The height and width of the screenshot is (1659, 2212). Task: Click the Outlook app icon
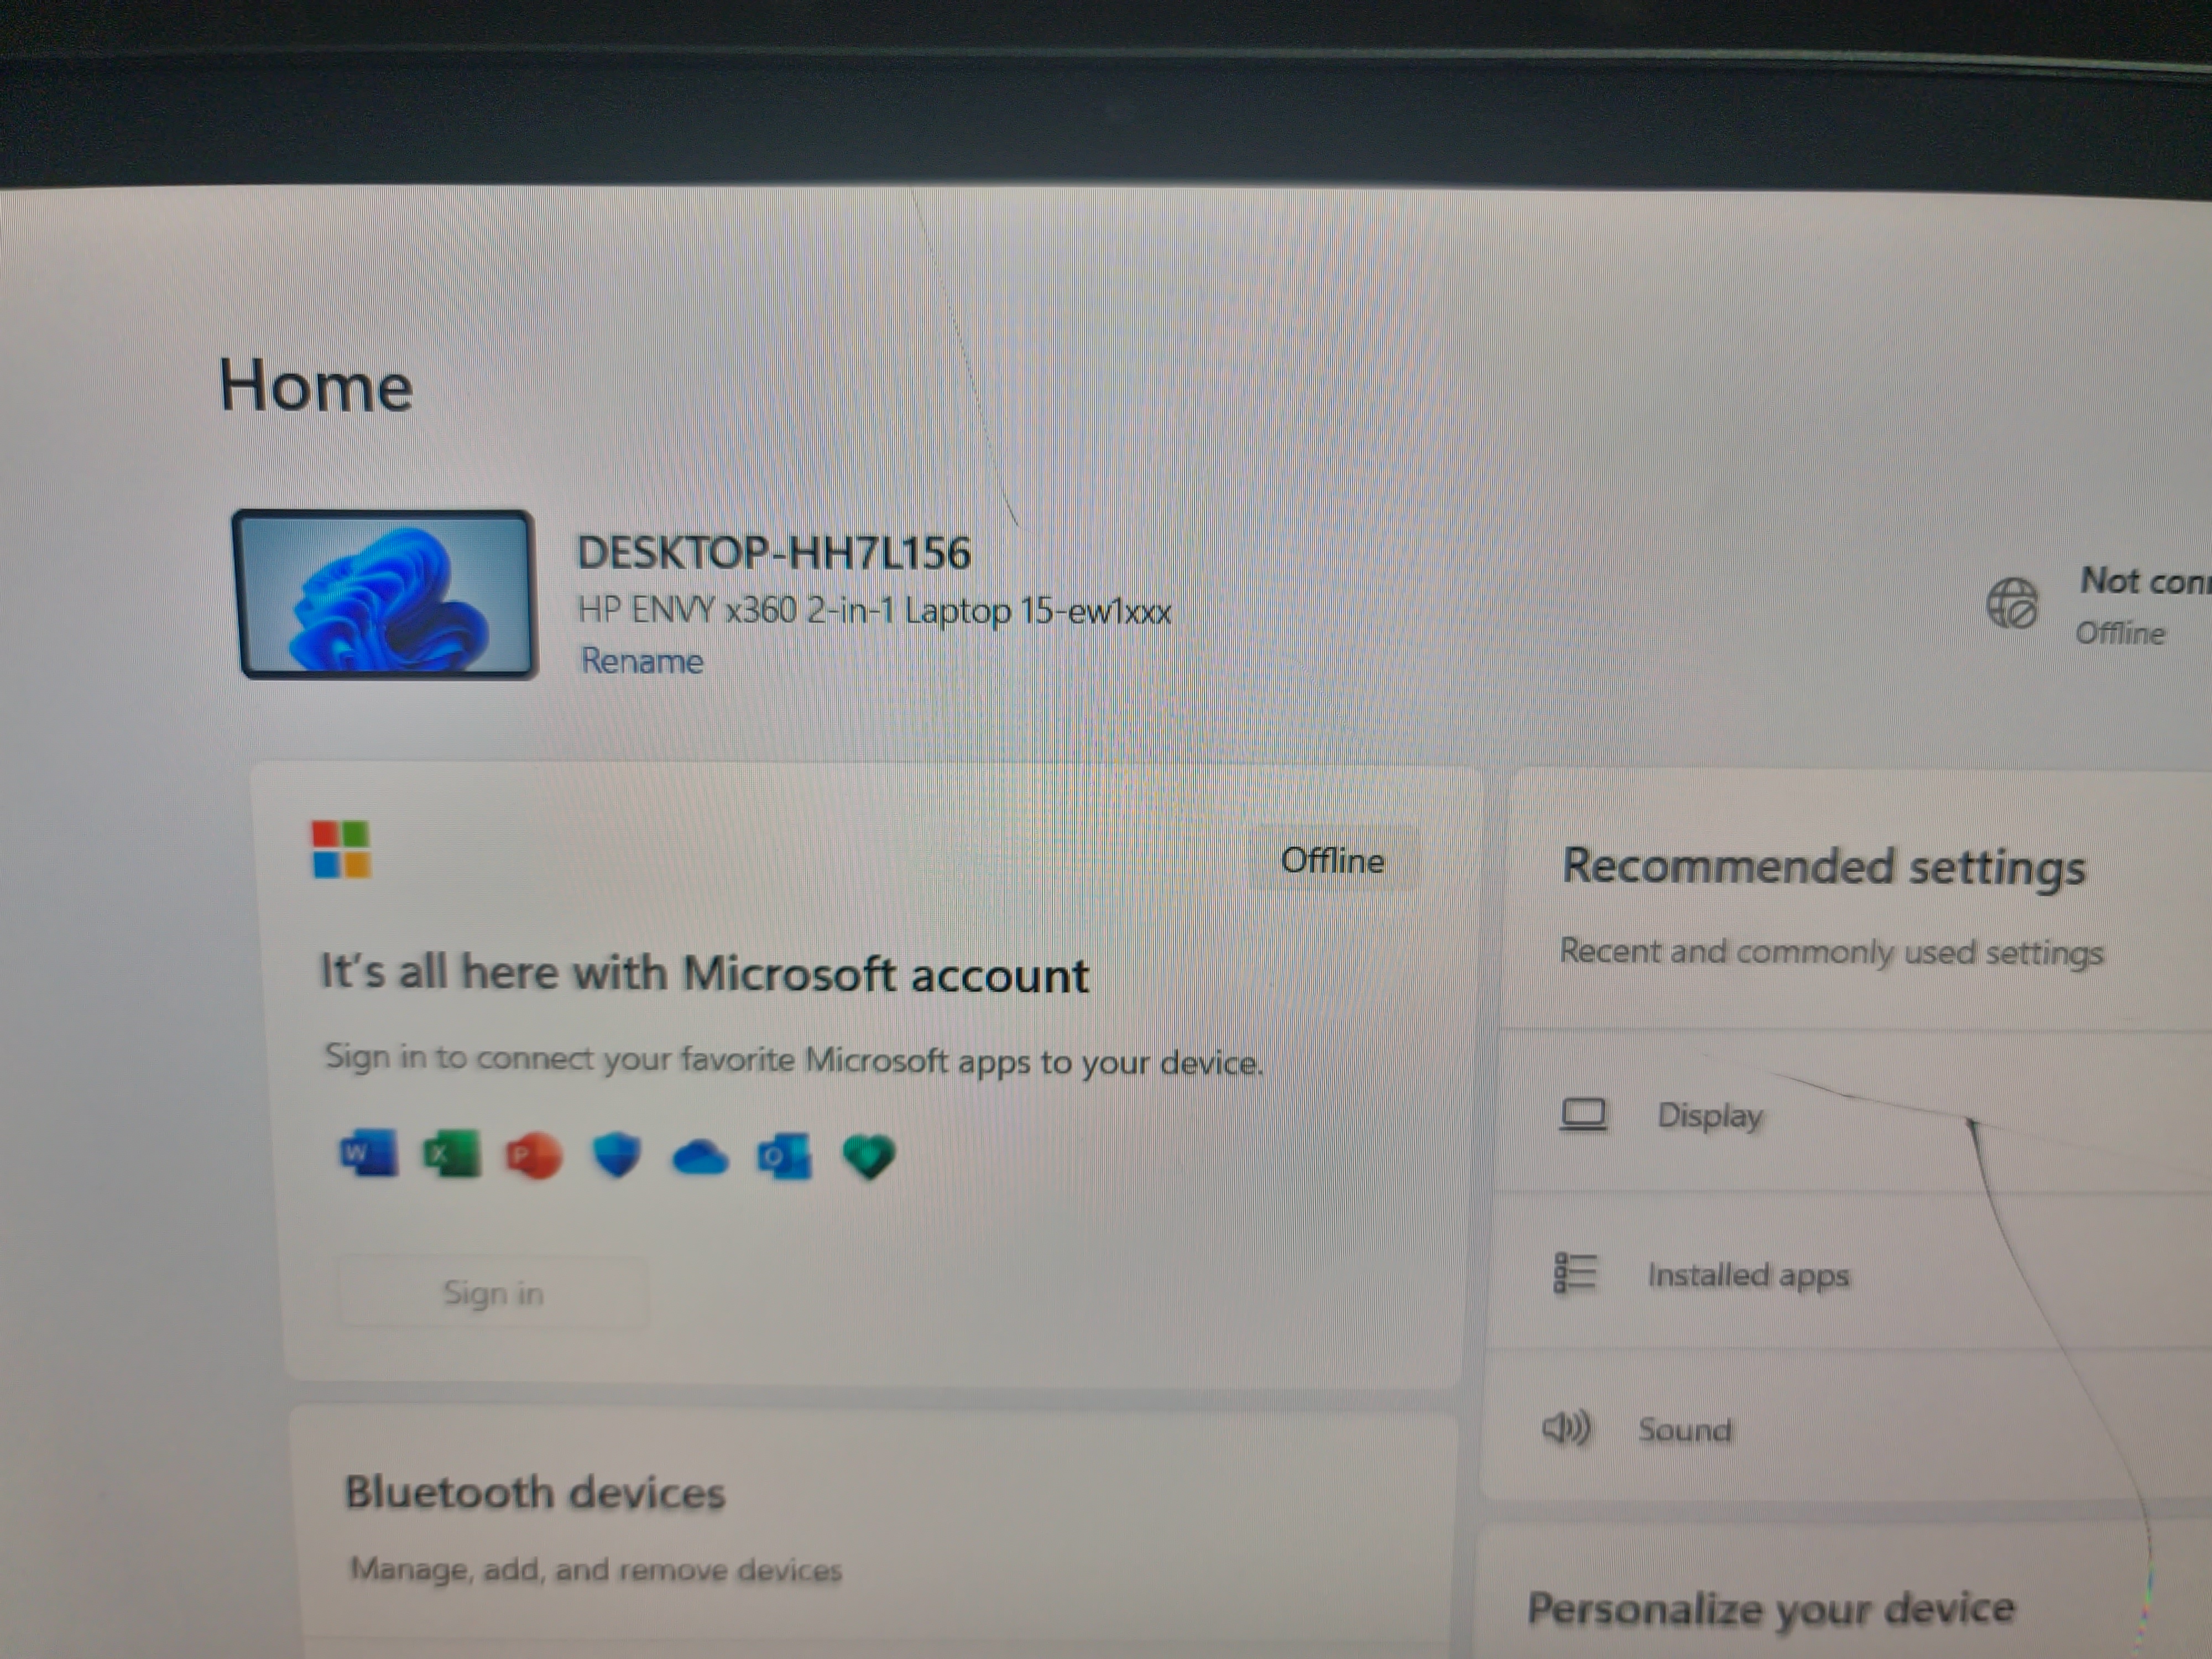pos(784,1158)
